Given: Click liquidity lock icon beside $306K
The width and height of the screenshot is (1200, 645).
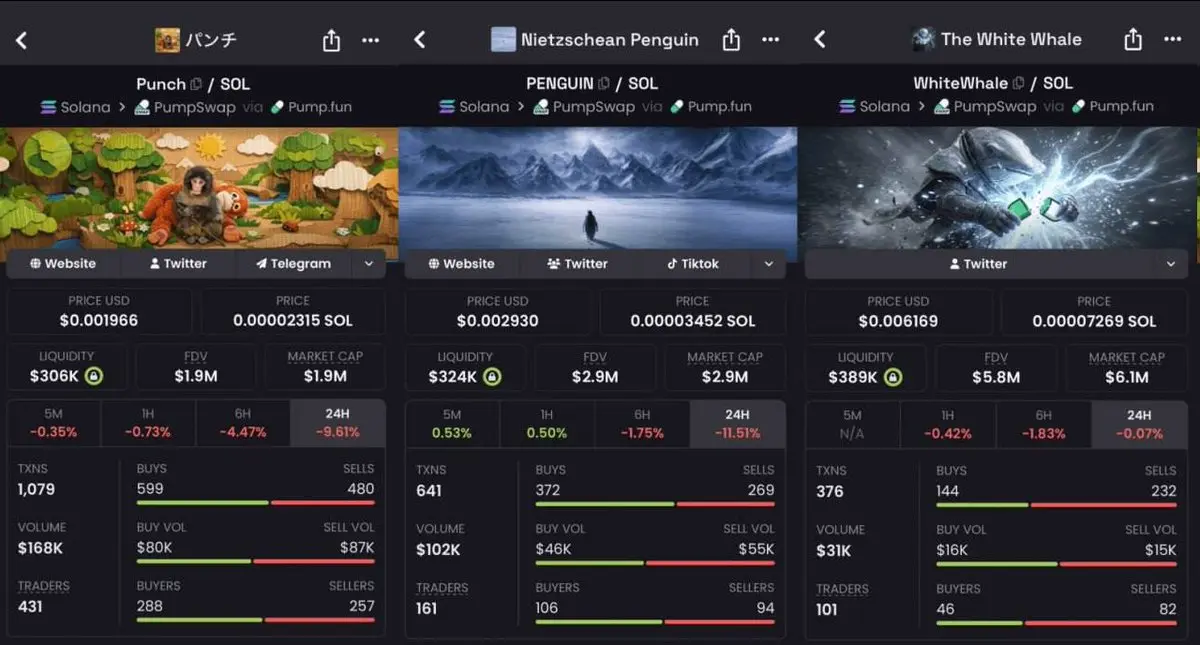Looking at the screenshot, I should tap(93, 376).
